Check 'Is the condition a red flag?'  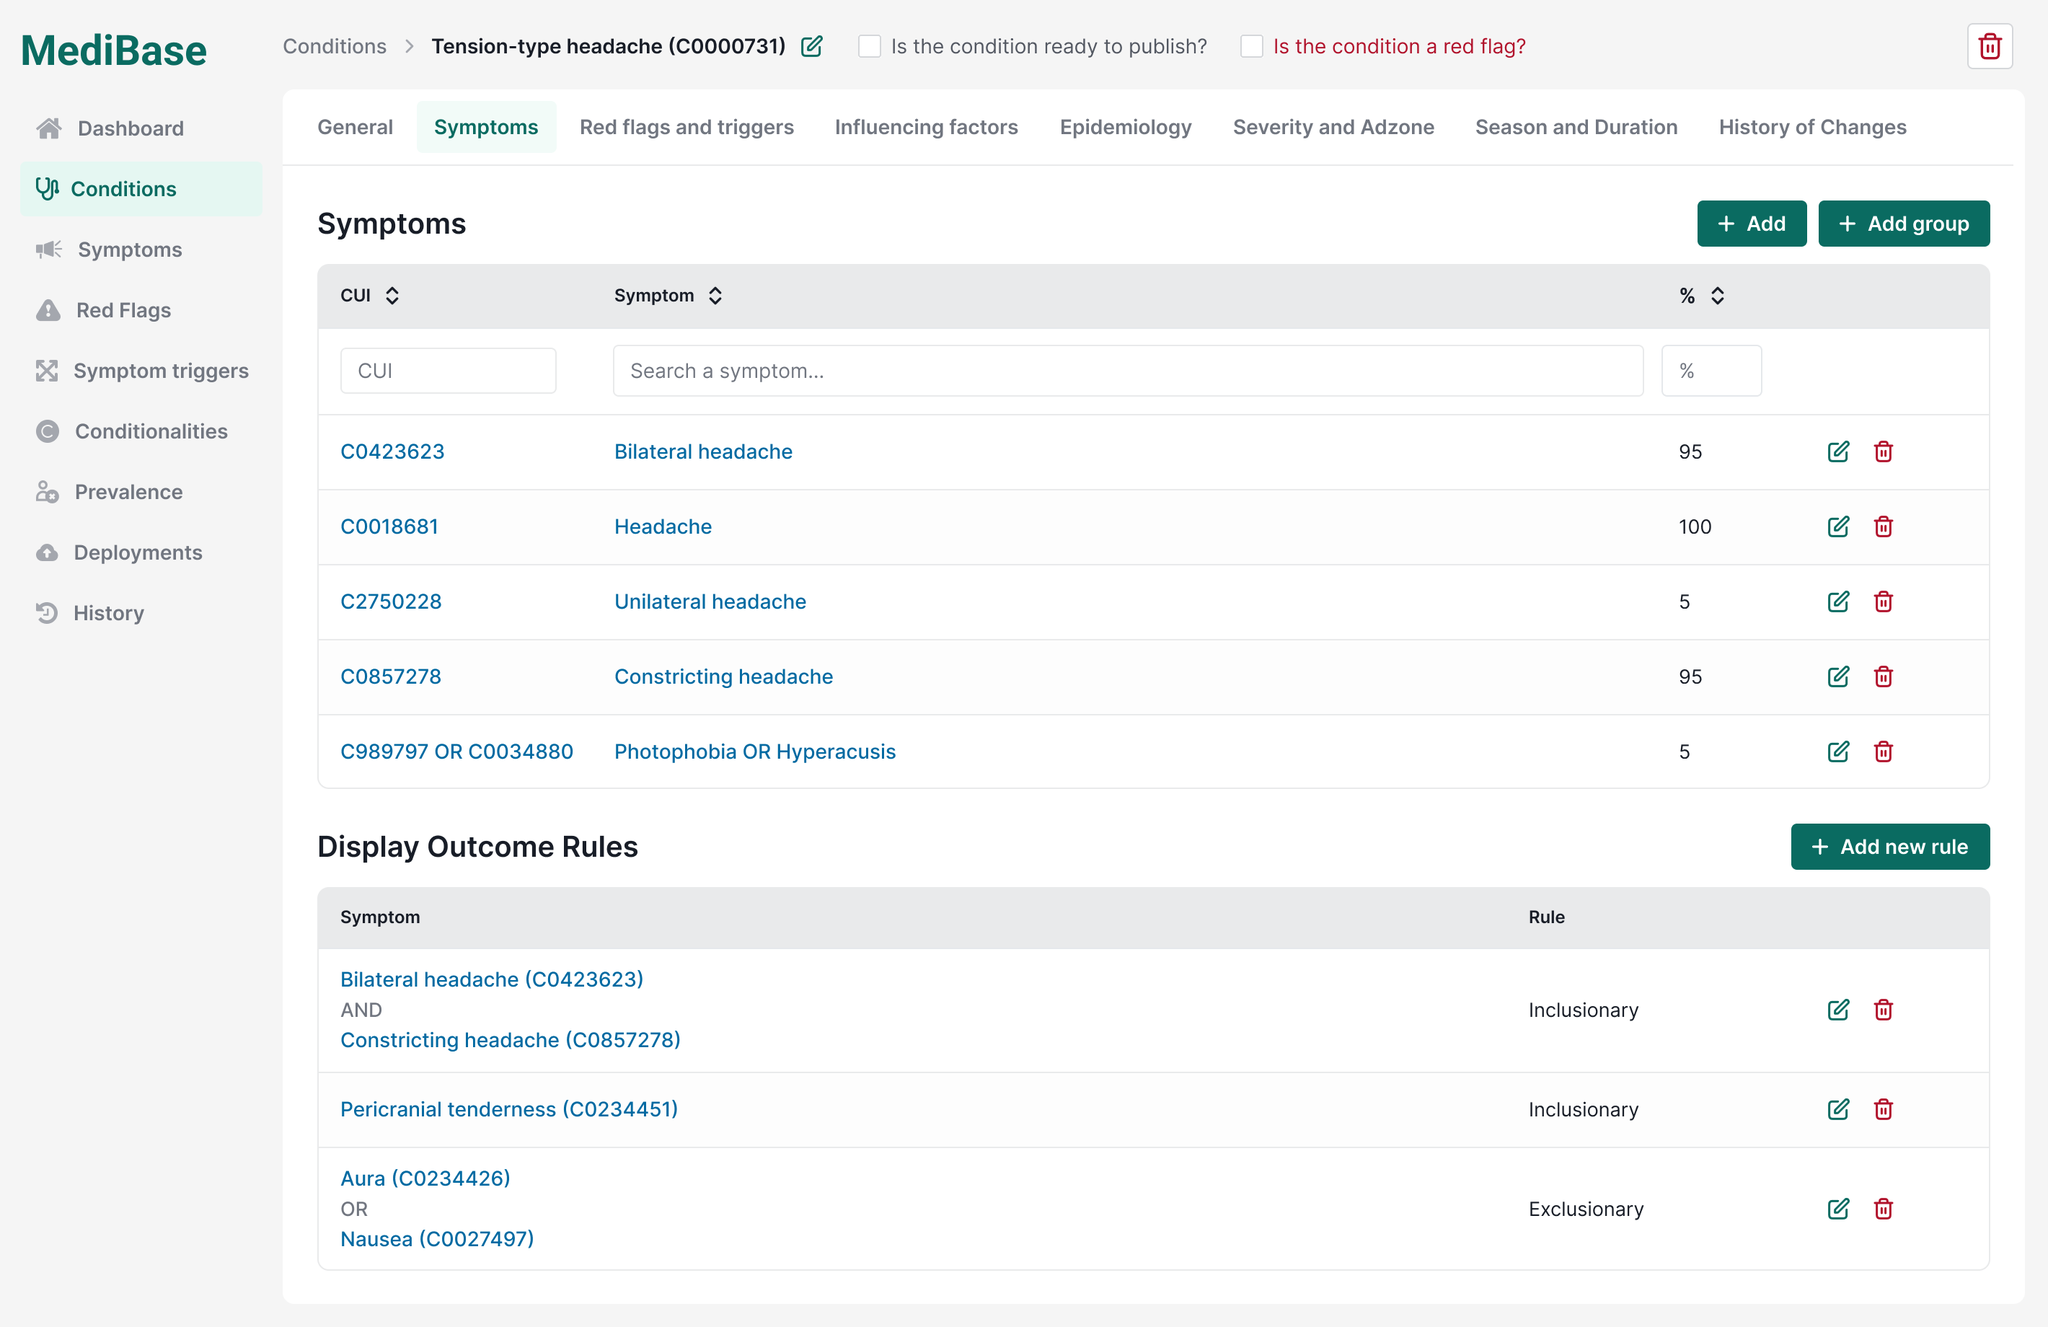[1251, 46]
